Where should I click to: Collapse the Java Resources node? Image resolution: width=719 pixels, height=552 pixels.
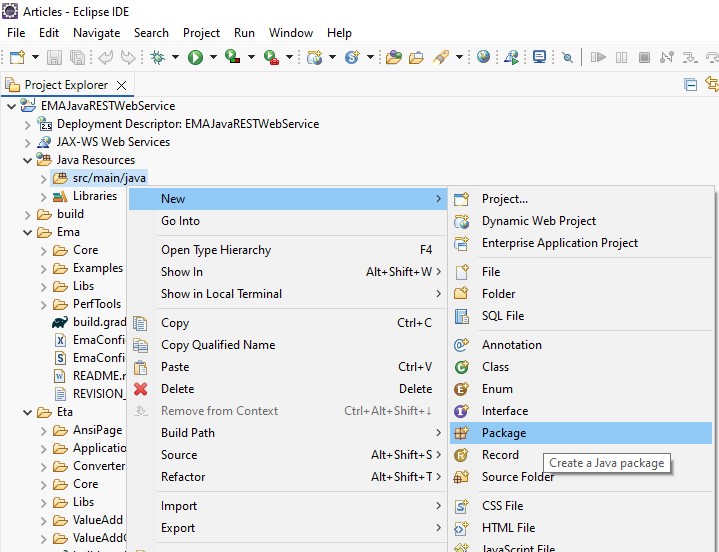click(28, 160)
